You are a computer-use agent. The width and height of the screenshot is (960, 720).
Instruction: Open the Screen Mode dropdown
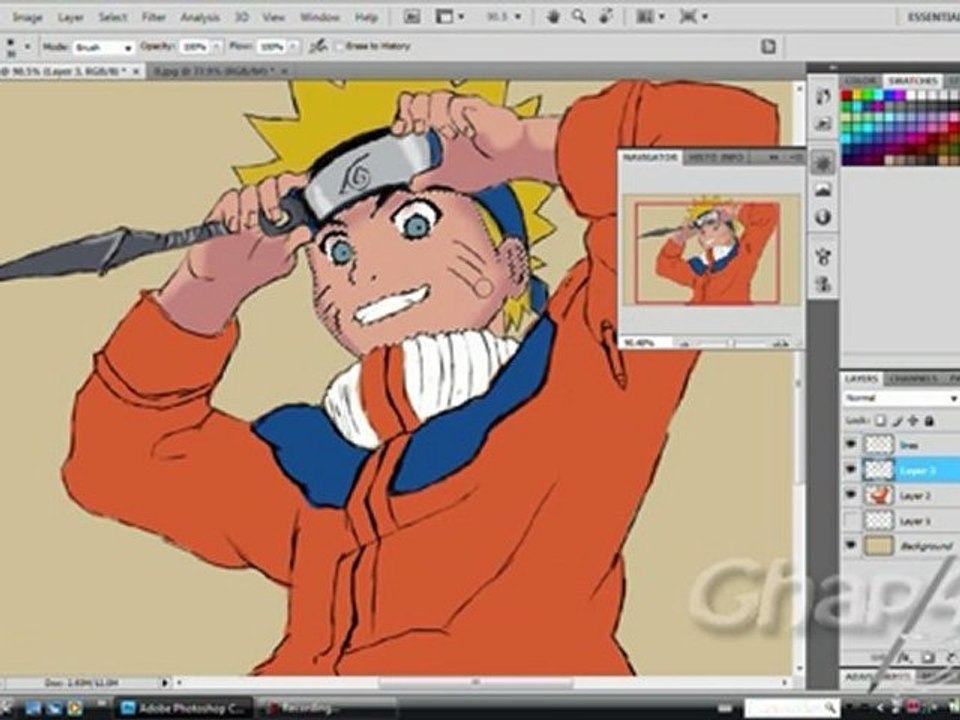693,17
